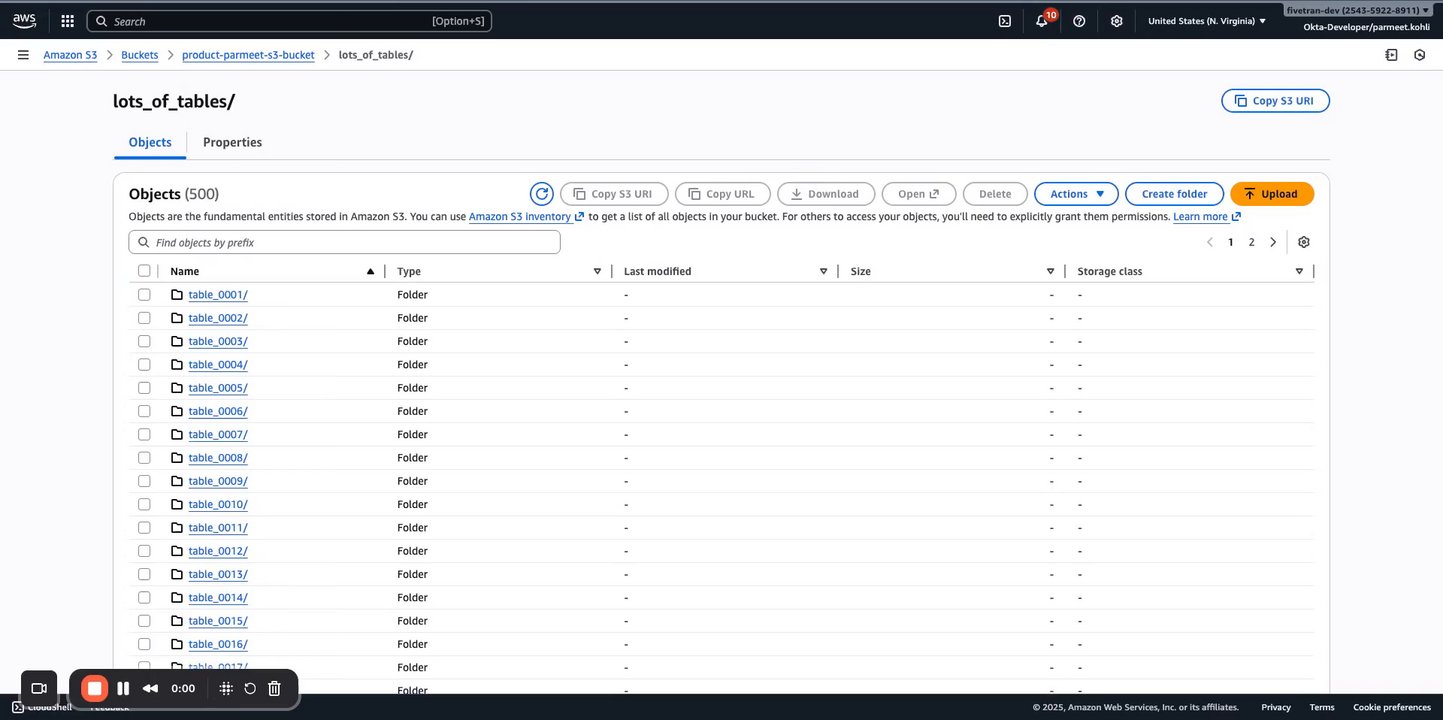Check the table_0012/ row checkbox
The image size is (1443, 720).
click(144, 551)
